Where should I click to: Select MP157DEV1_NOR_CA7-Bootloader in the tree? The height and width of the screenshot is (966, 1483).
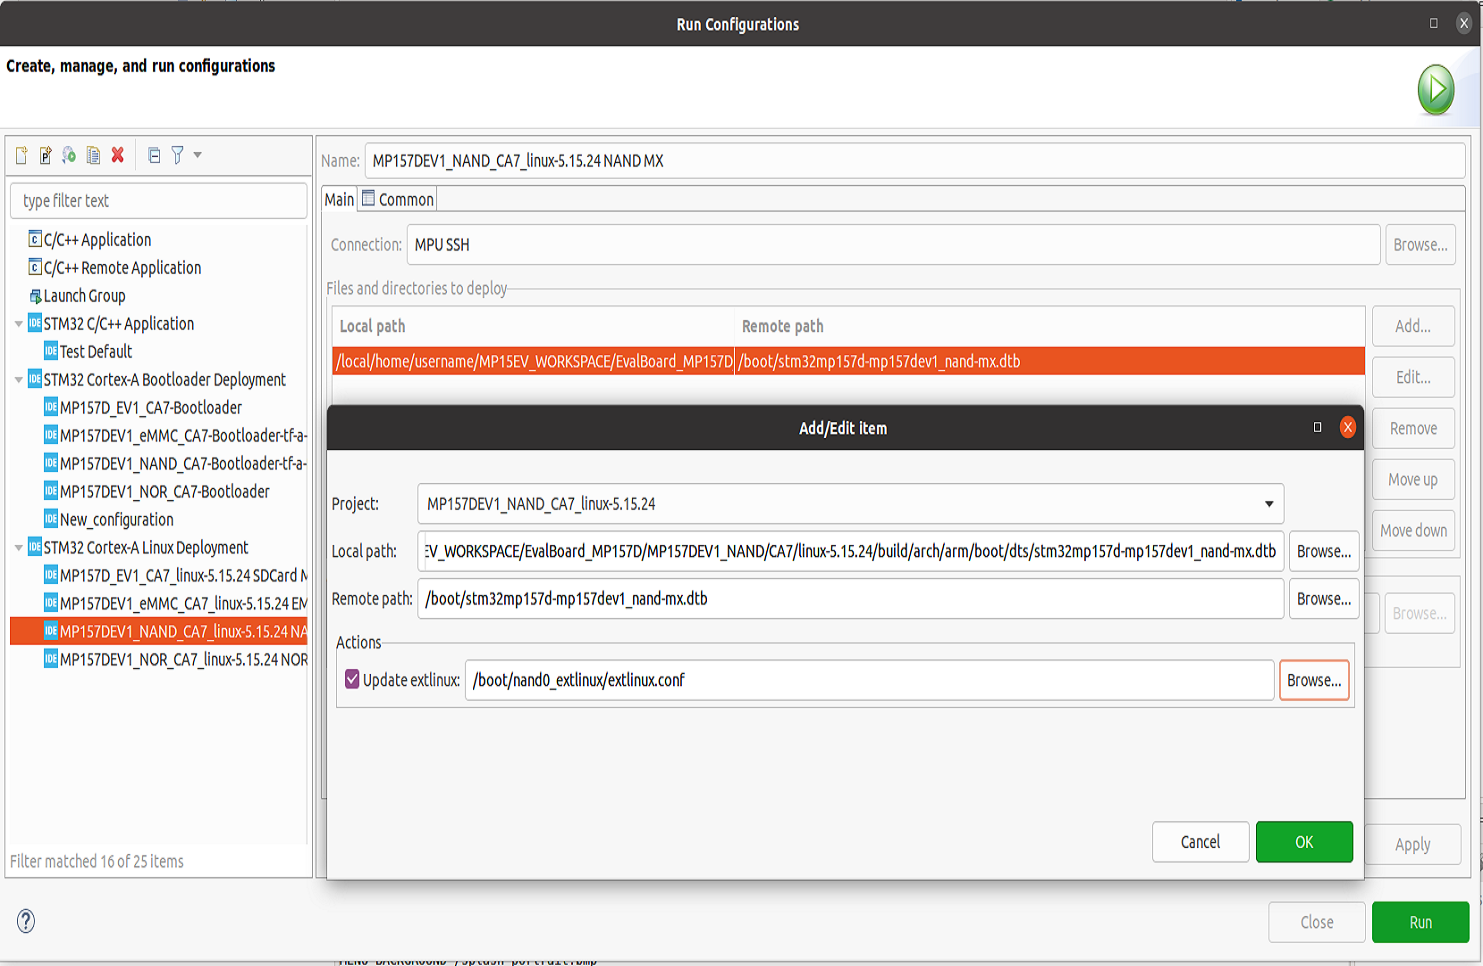(164, 492)
